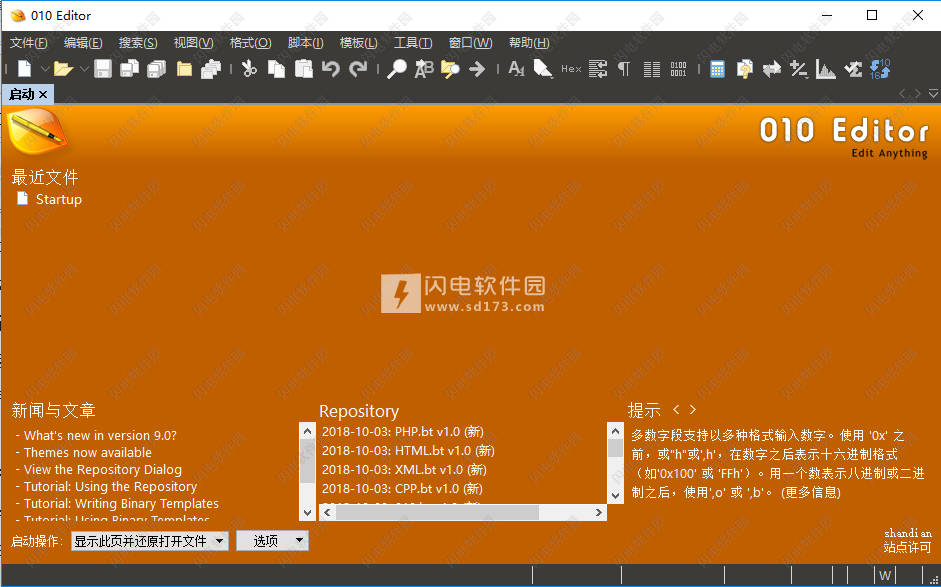Open the 模板(L) menu
This screenshot has width=941, height=587.
coord(358,43)
